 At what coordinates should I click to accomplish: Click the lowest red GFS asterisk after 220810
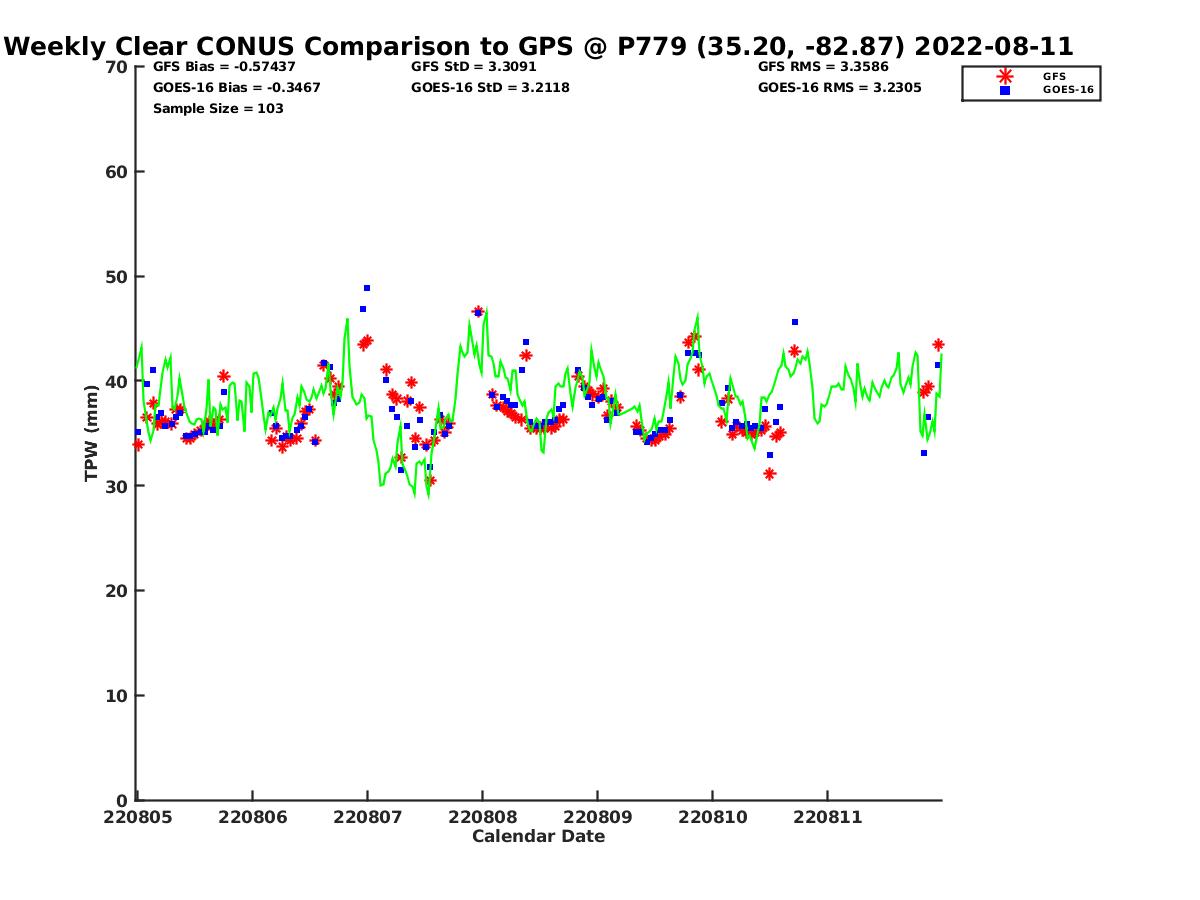[x=769, y=474]
